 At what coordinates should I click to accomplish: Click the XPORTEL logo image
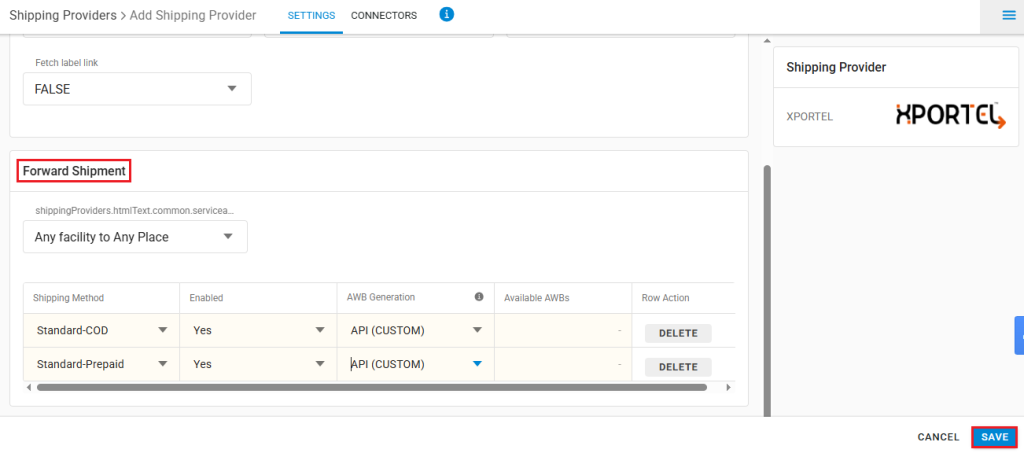950,116
